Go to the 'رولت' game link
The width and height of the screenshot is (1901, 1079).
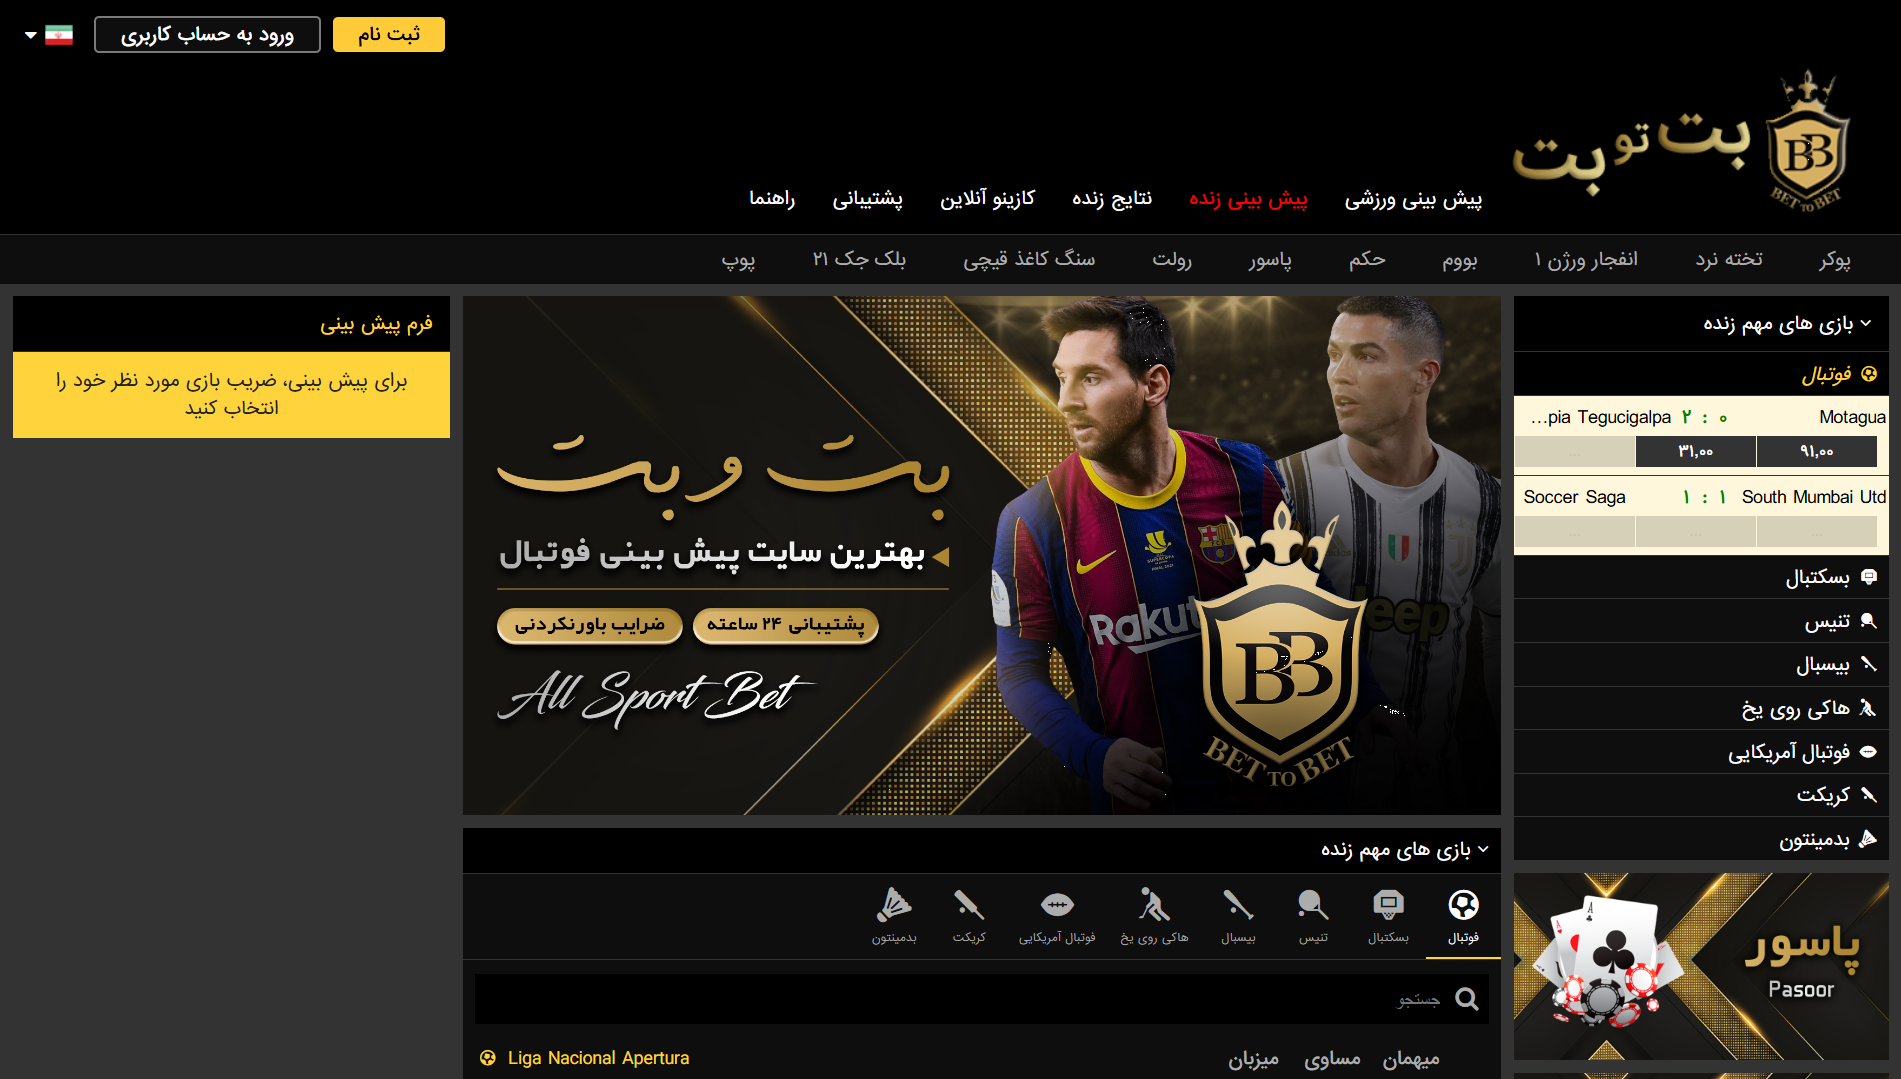point(1172,260)
